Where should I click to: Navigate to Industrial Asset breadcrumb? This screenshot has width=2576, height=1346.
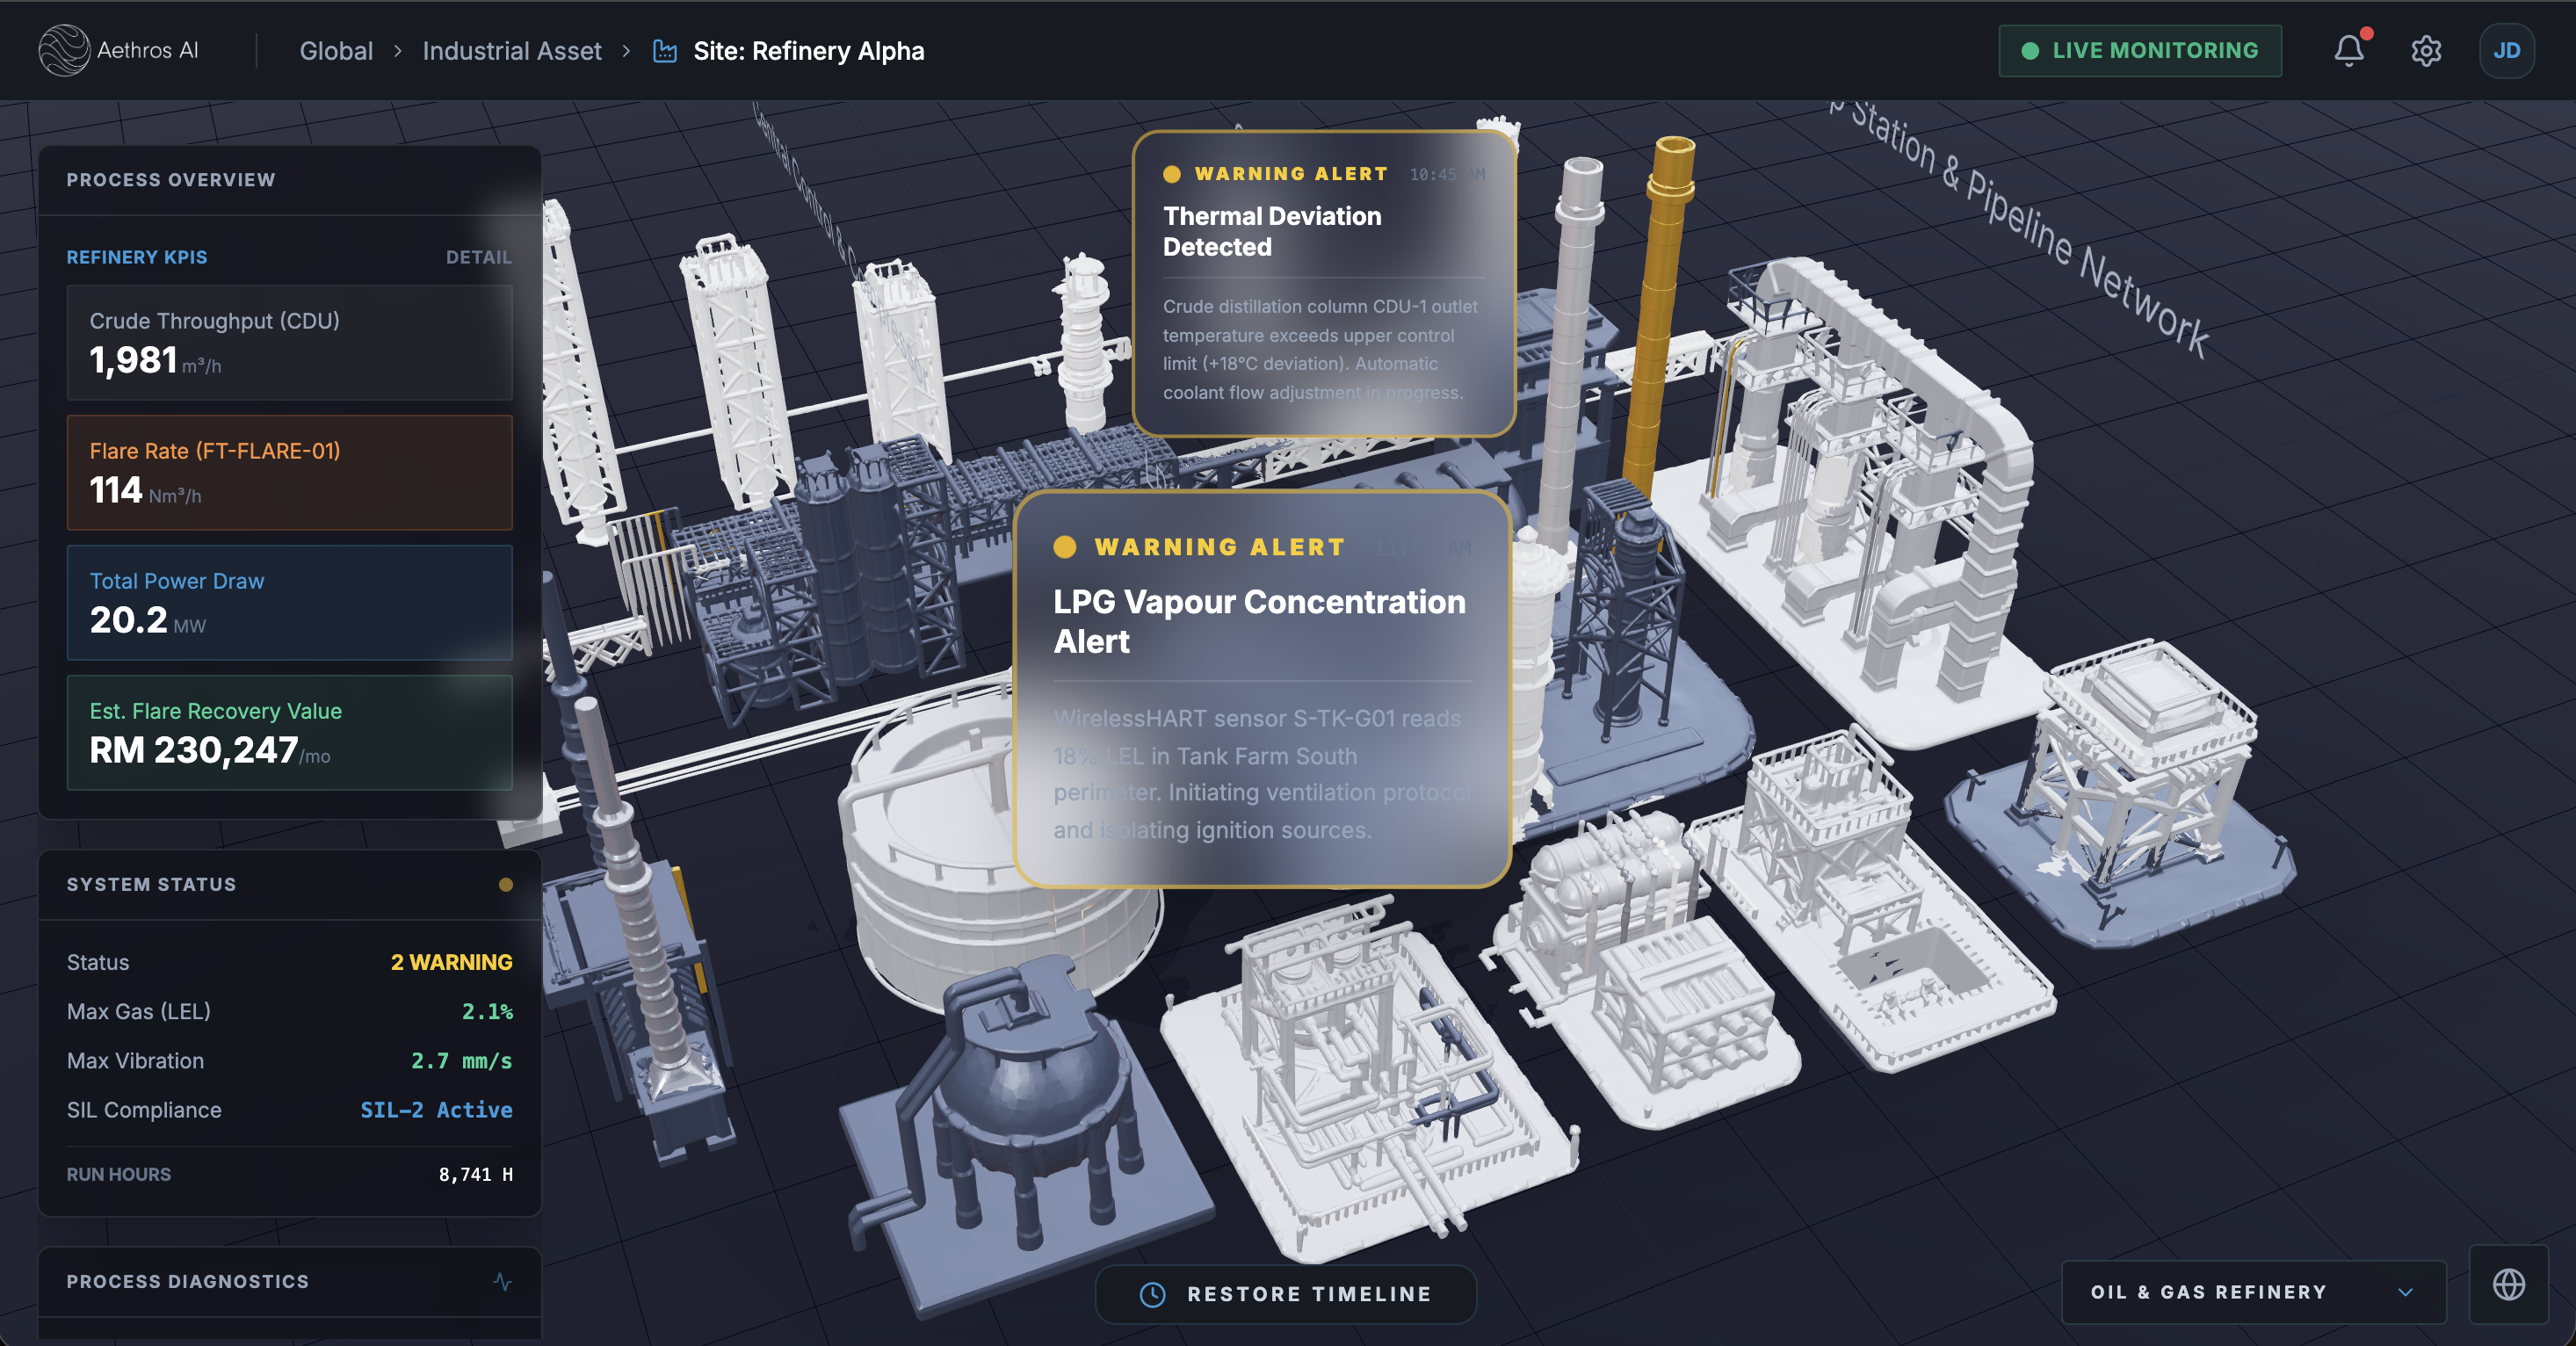point(512,50)
